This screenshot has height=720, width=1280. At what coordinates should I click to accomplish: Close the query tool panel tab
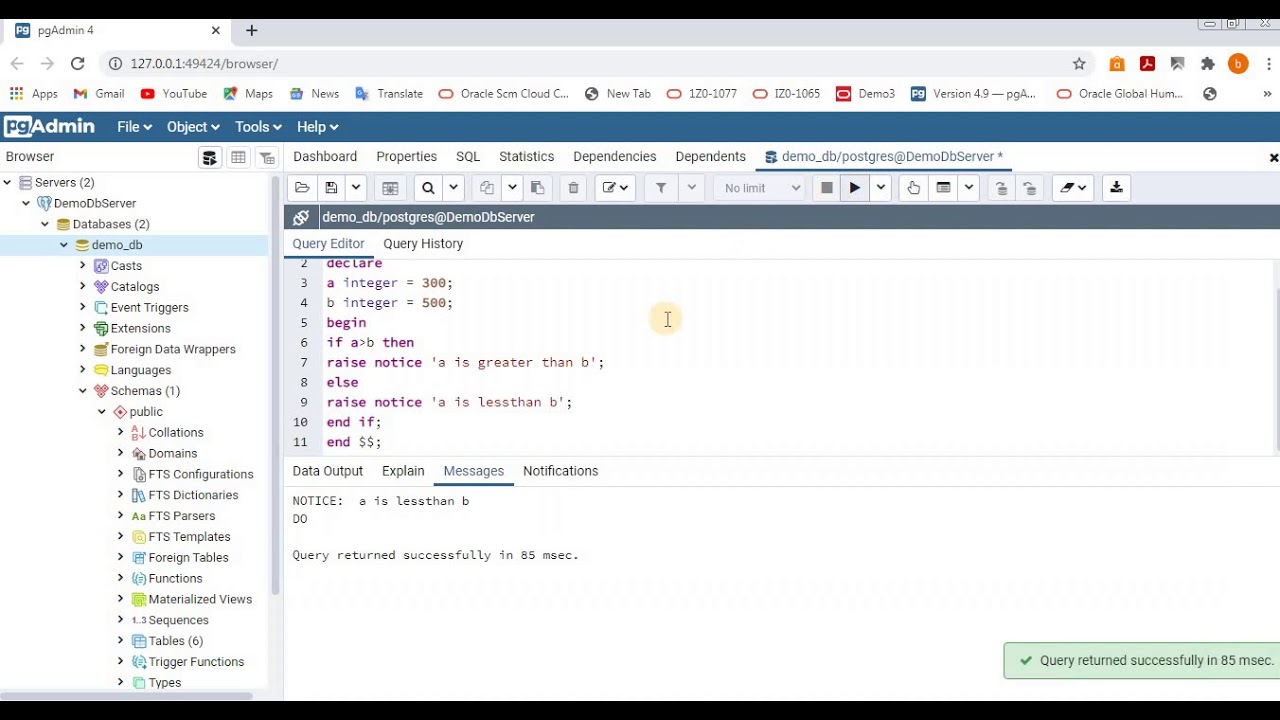click(1273, 158)
